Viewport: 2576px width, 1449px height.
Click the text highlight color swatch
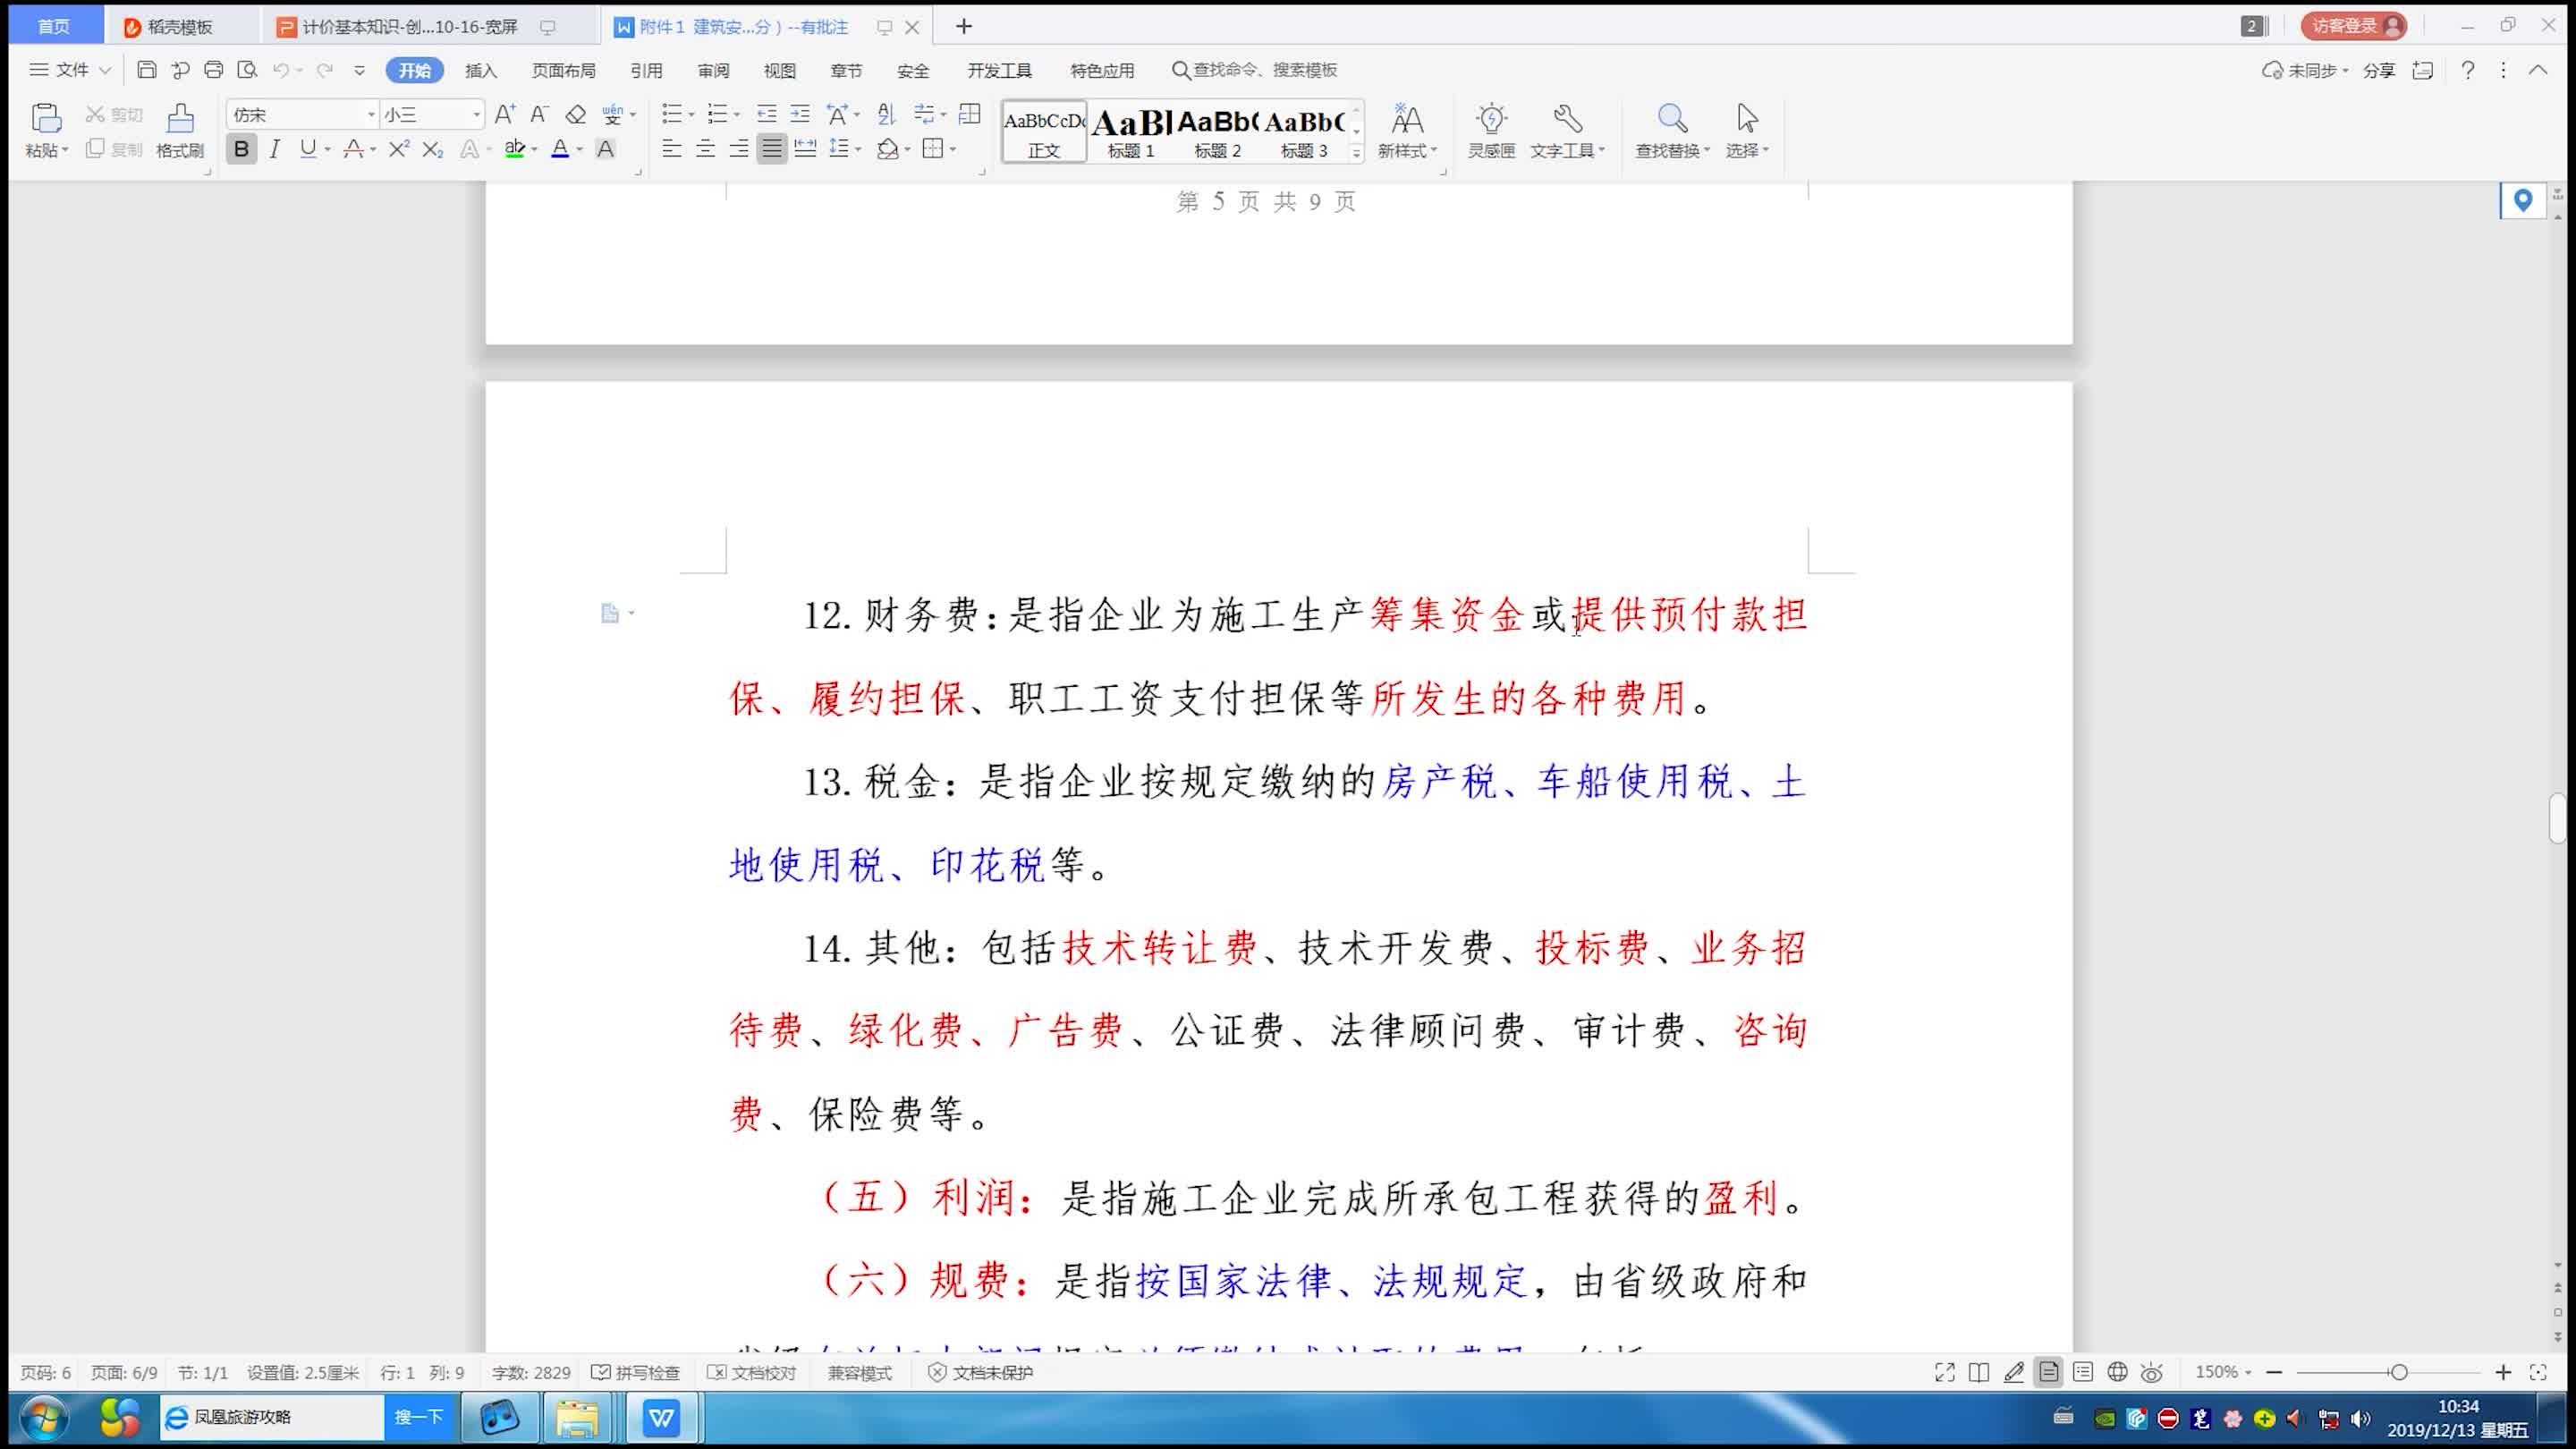(515, 149)
